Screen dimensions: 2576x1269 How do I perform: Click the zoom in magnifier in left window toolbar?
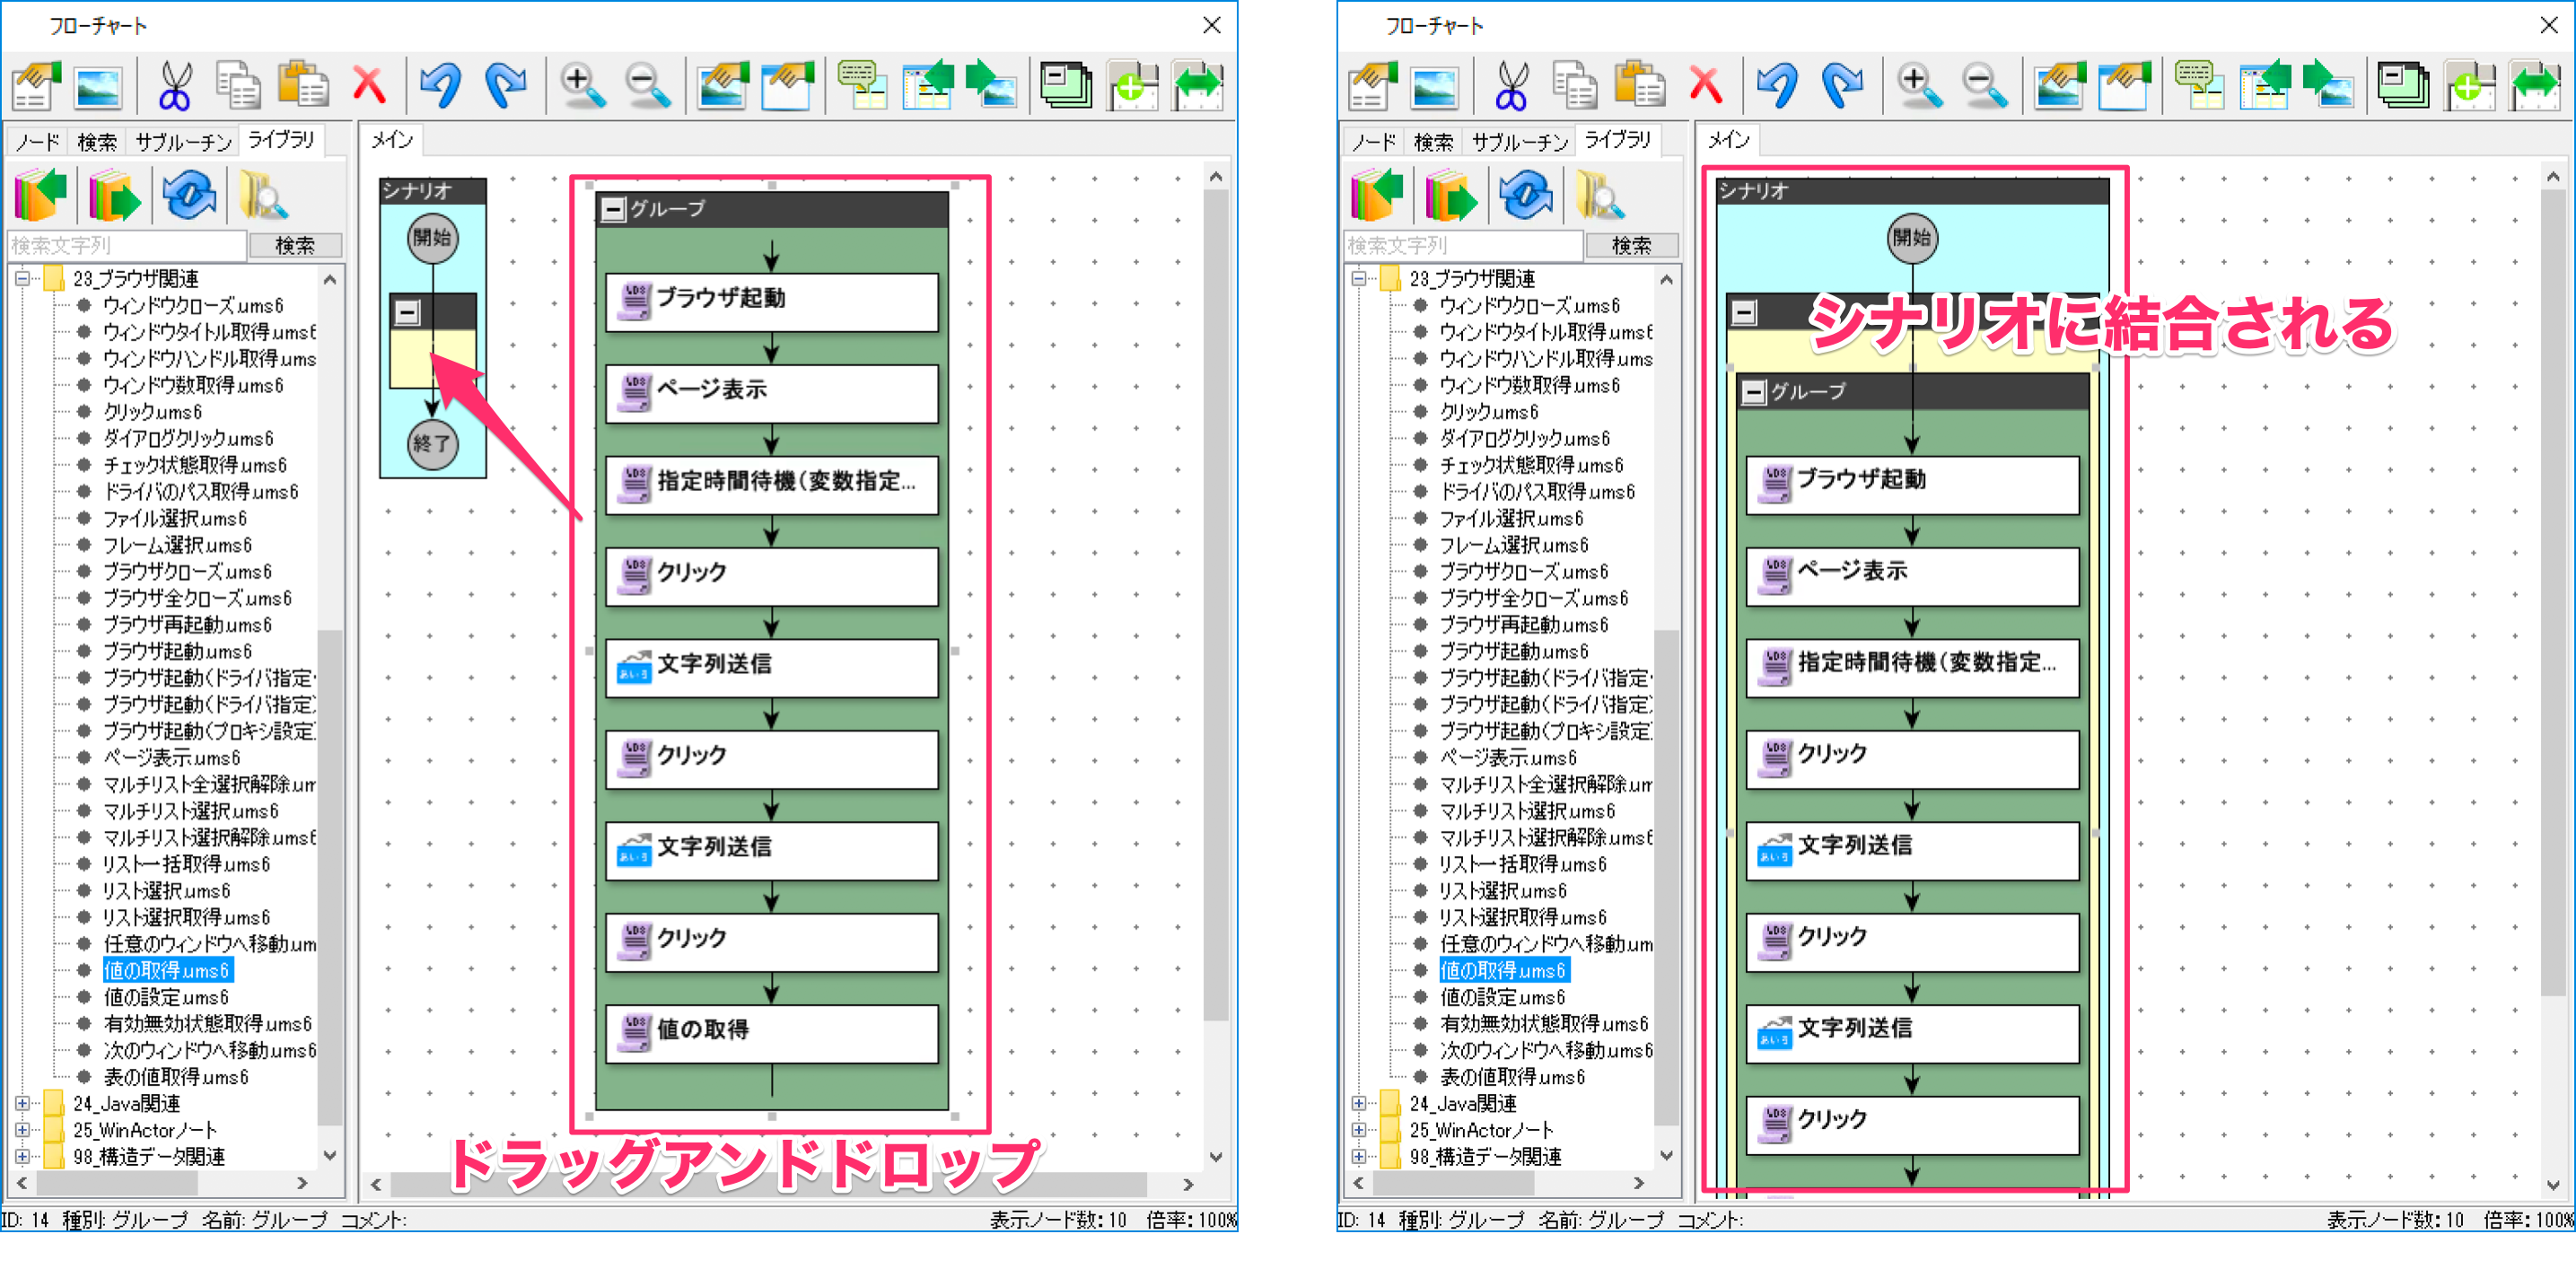[582, 86]
